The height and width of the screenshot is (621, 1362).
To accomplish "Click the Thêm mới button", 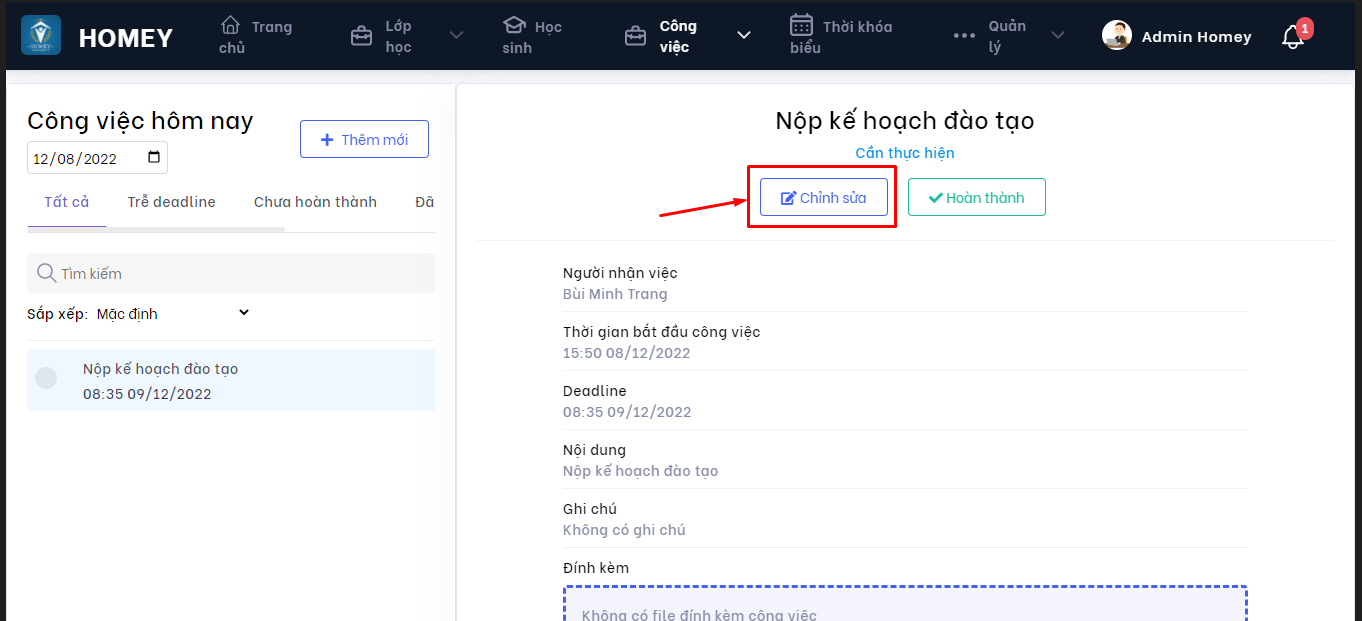I will click(x=364, y=140).
